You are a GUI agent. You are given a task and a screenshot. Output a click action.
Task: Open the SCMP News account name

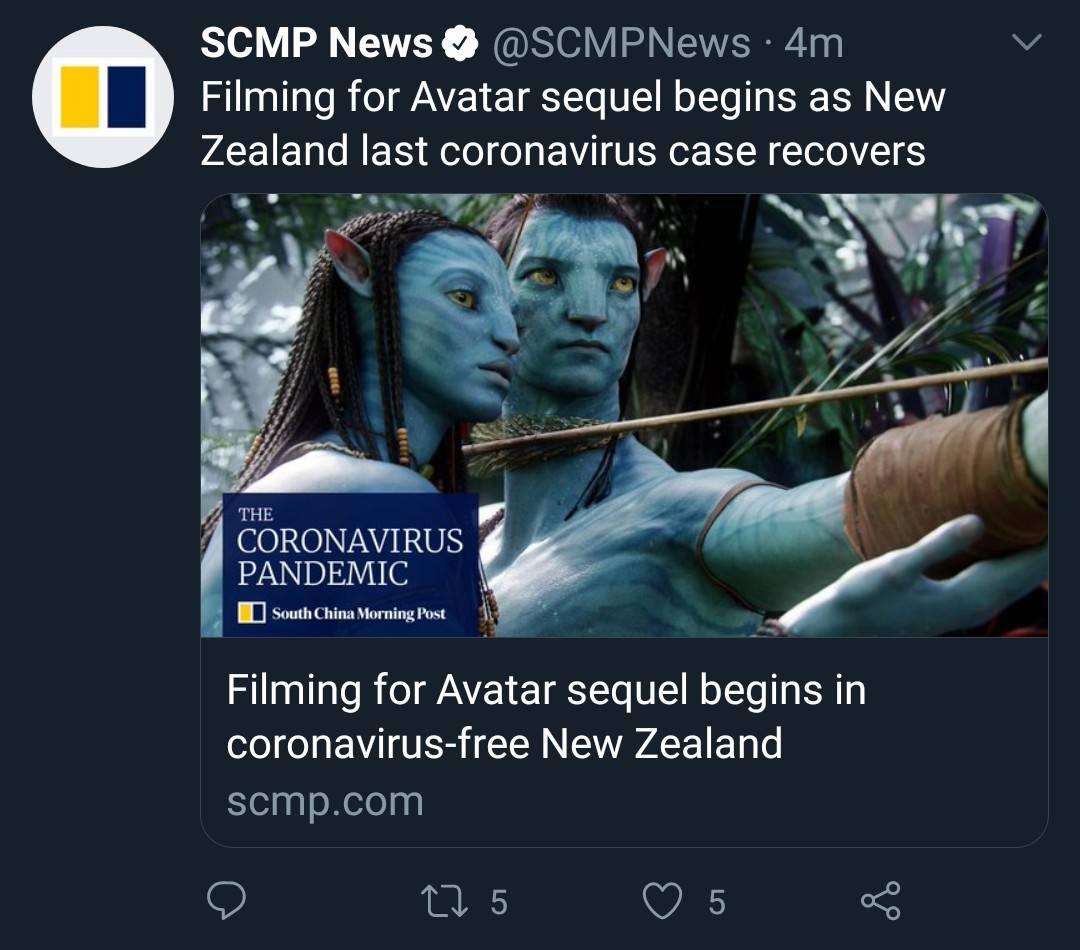tap(316, 43)
